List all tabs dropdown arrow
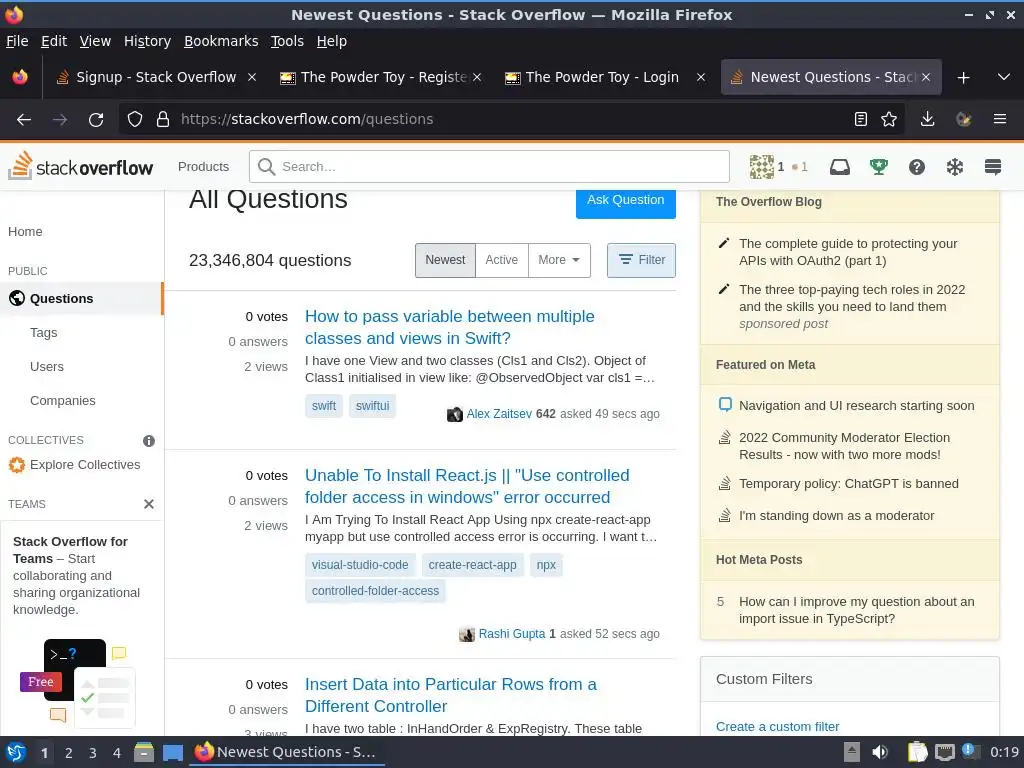Screen dimensions: 1024x768 pyautogui.click(x=1004, y=77)
